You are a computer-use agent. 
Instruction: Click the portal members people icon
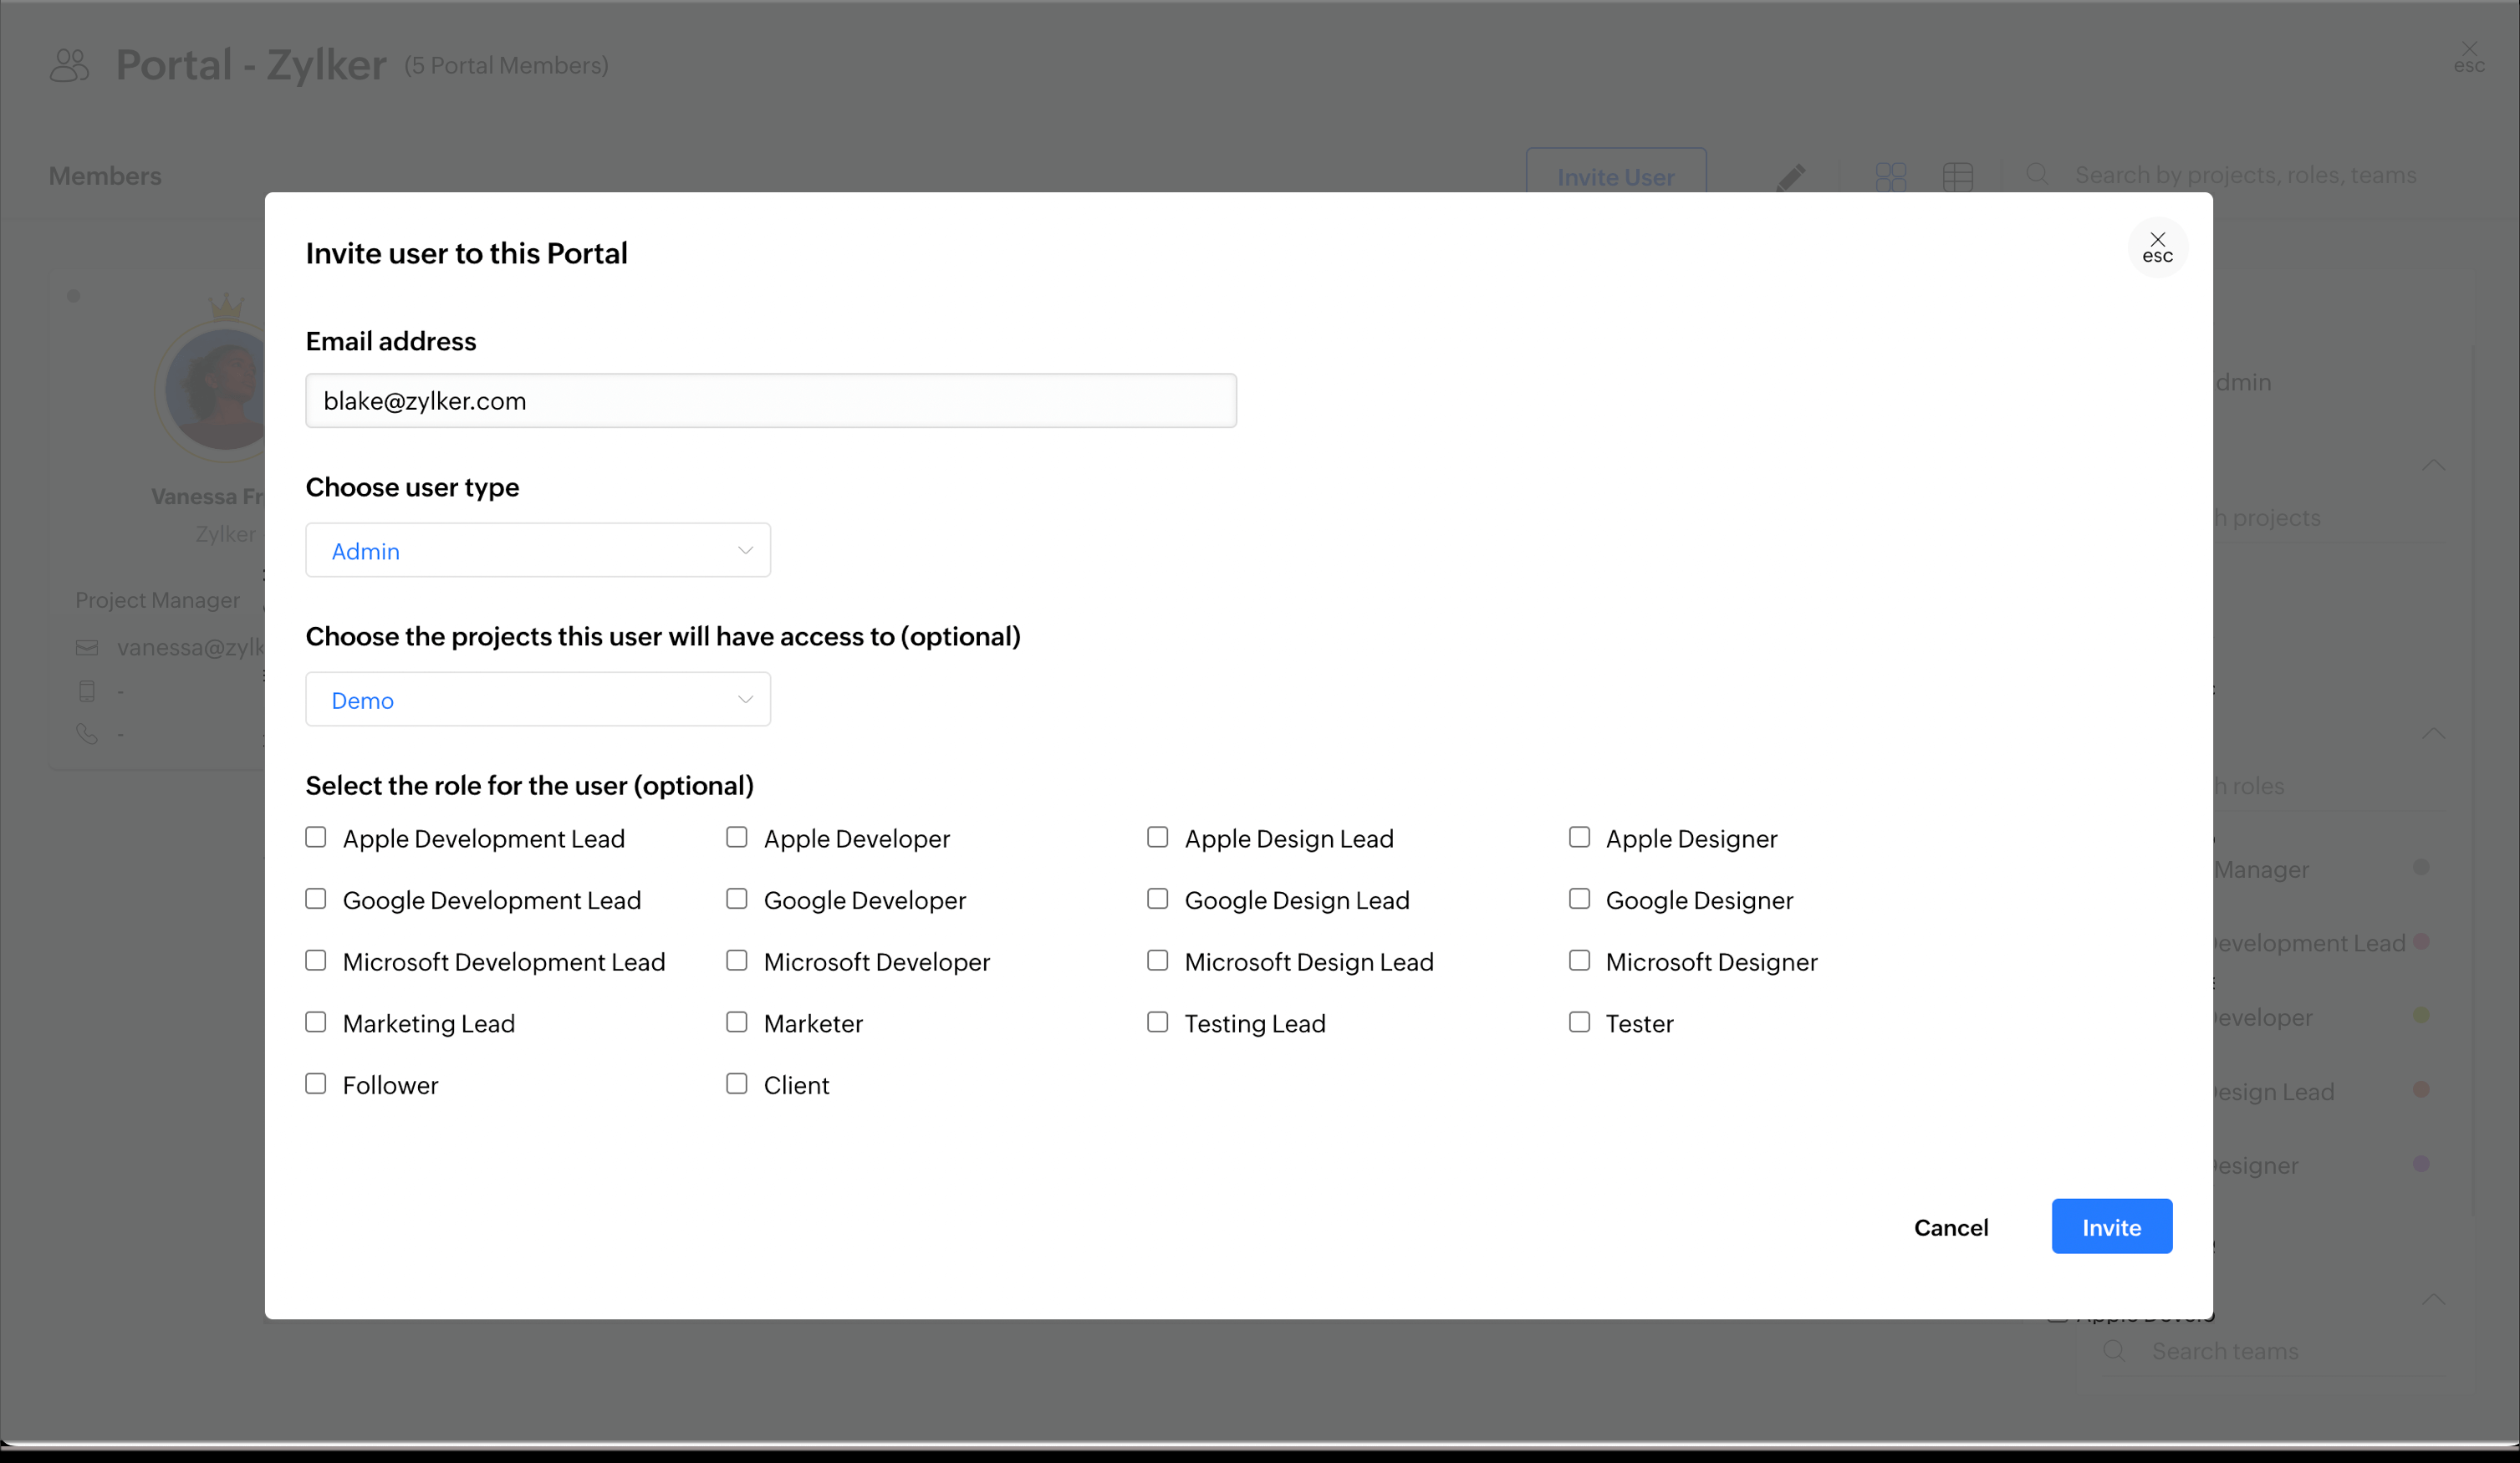coord(69,65)
